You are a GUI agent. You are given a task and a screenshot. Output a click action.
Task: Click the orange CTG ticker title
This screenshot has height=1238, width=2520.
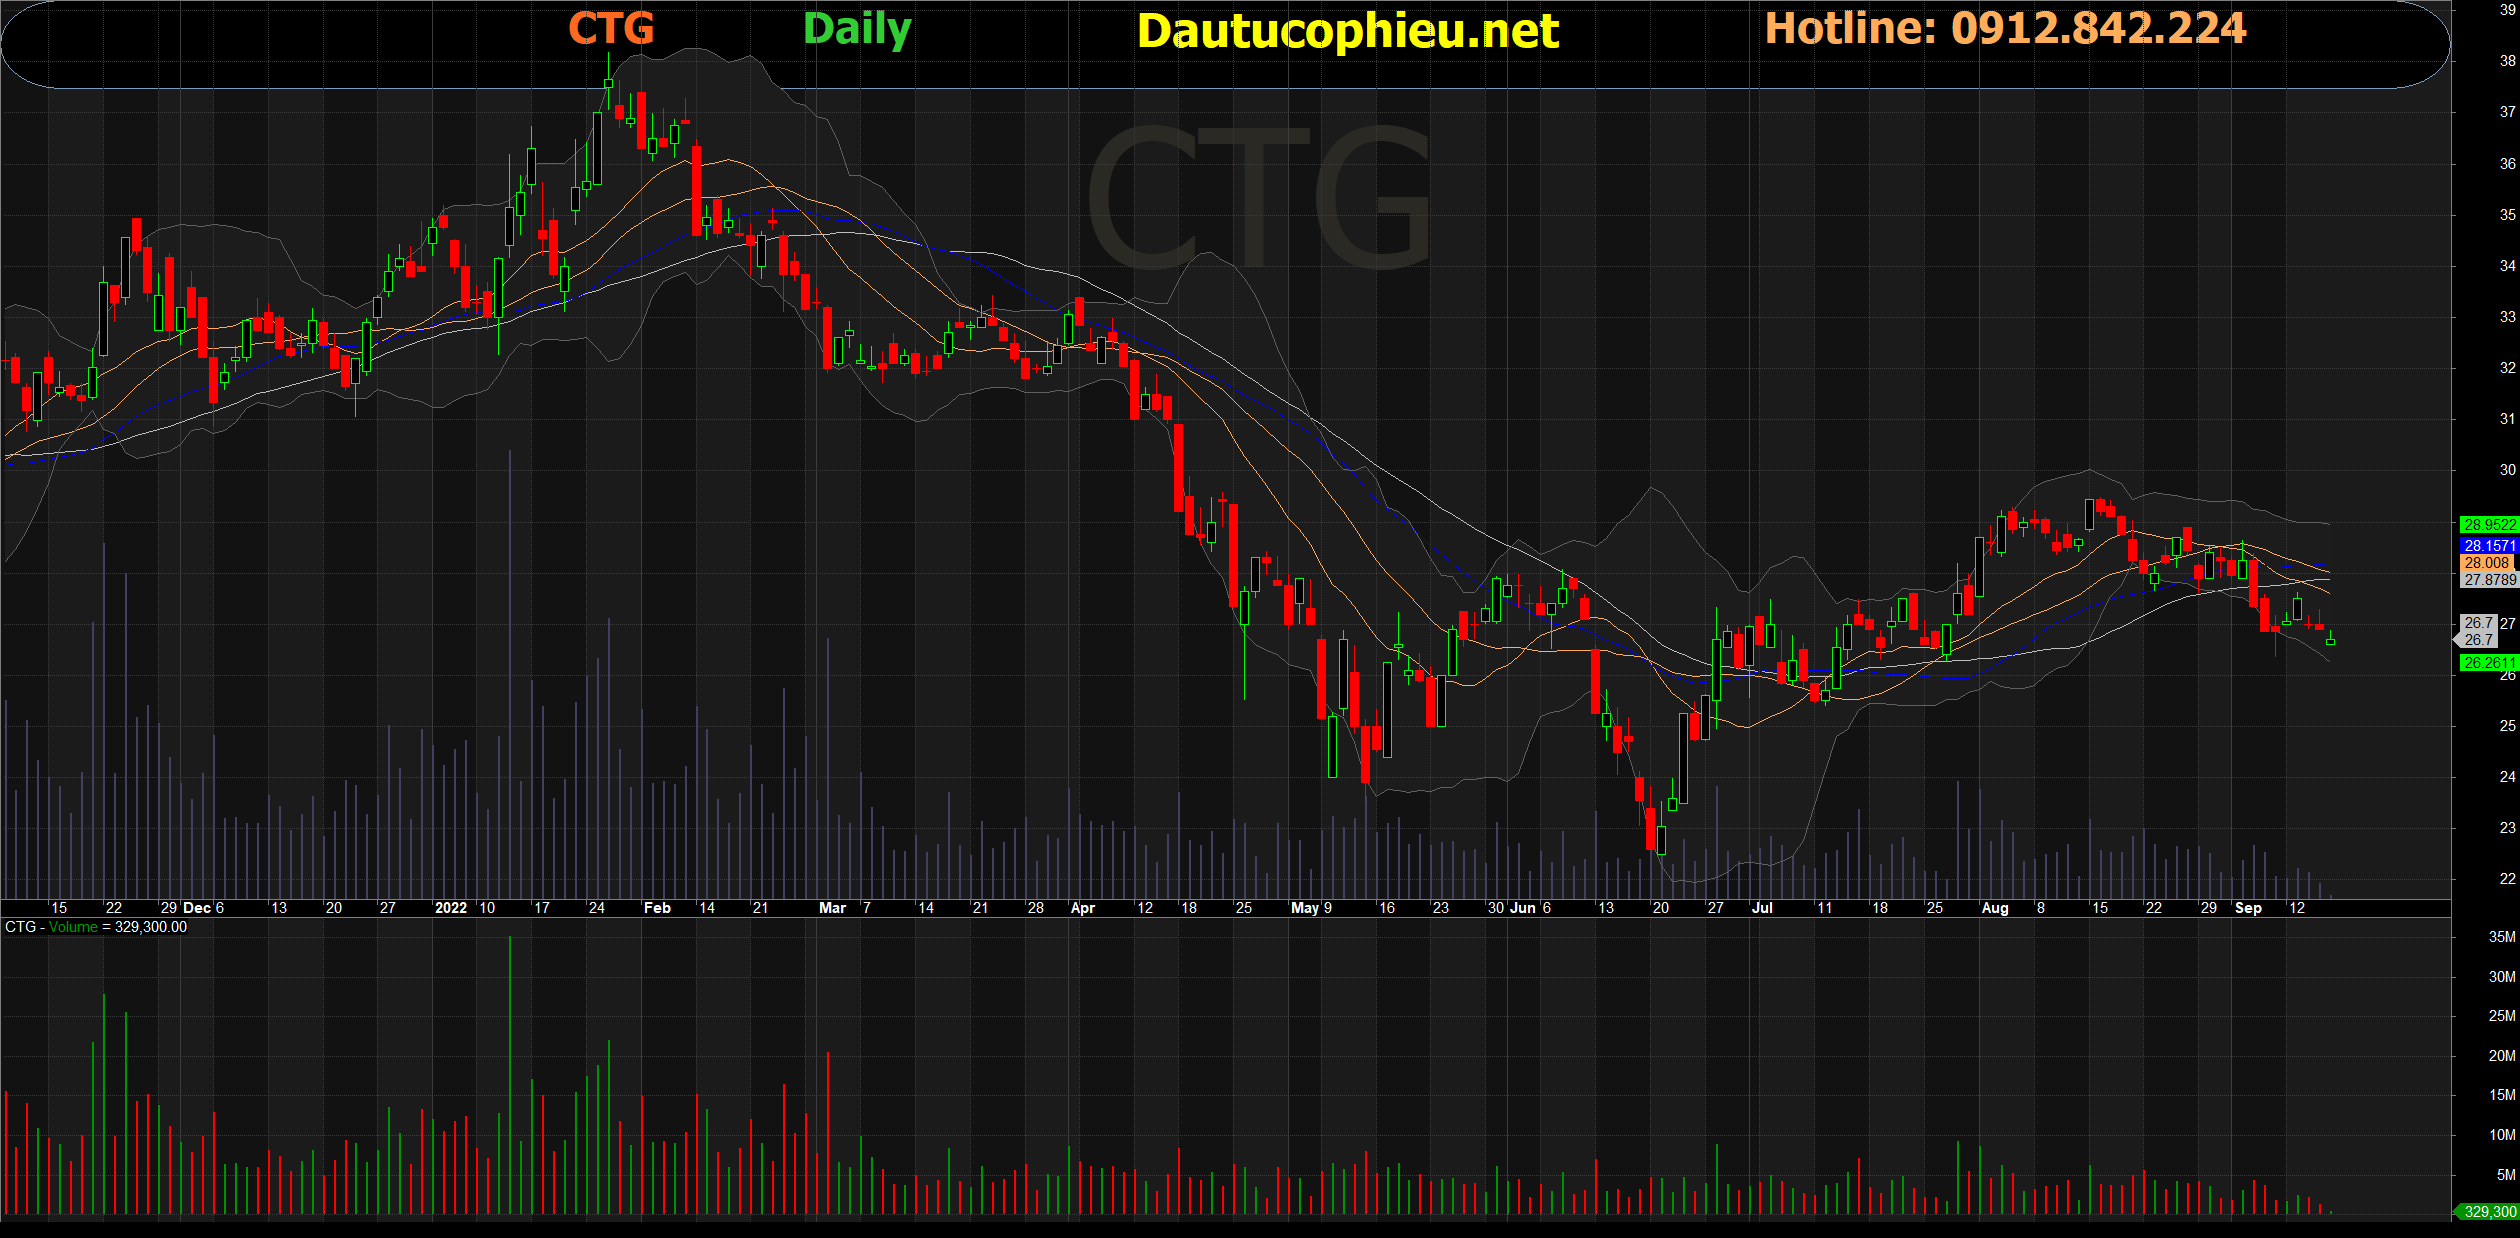(611, 29)
